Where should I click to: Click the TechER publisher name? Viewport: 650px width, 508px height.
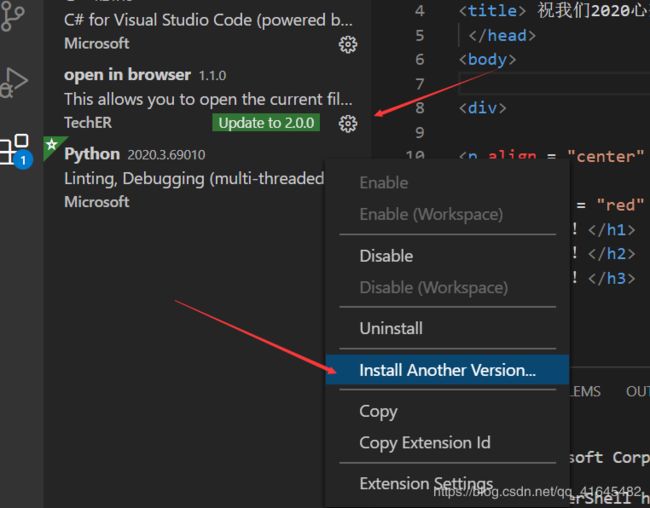pos(88,123)
